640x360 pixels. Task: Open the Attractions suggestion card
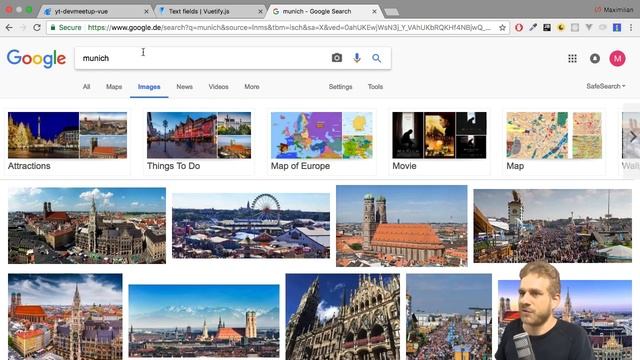(67, 141)
